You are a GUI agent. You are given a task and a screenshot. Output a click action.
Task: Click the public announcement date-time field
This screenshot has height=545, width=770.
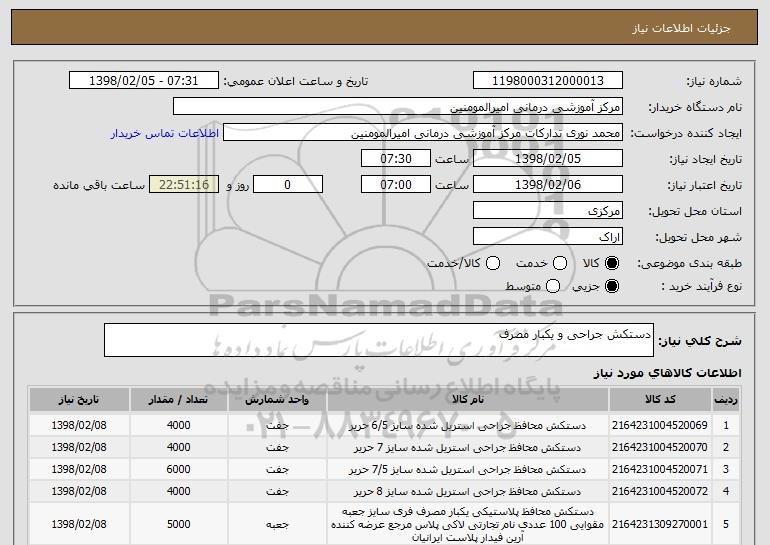[x=144, y=81]
